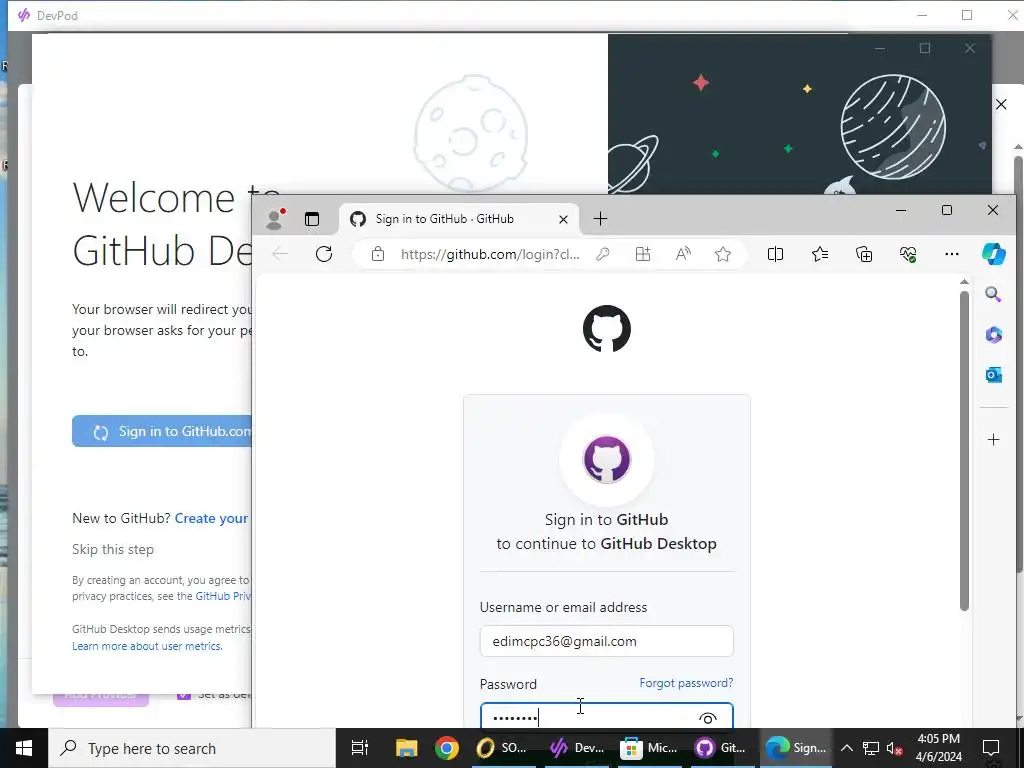Screen dimensions: 1024x768
Task: Click the apps available icon in address bar
Action: [643, 254]
